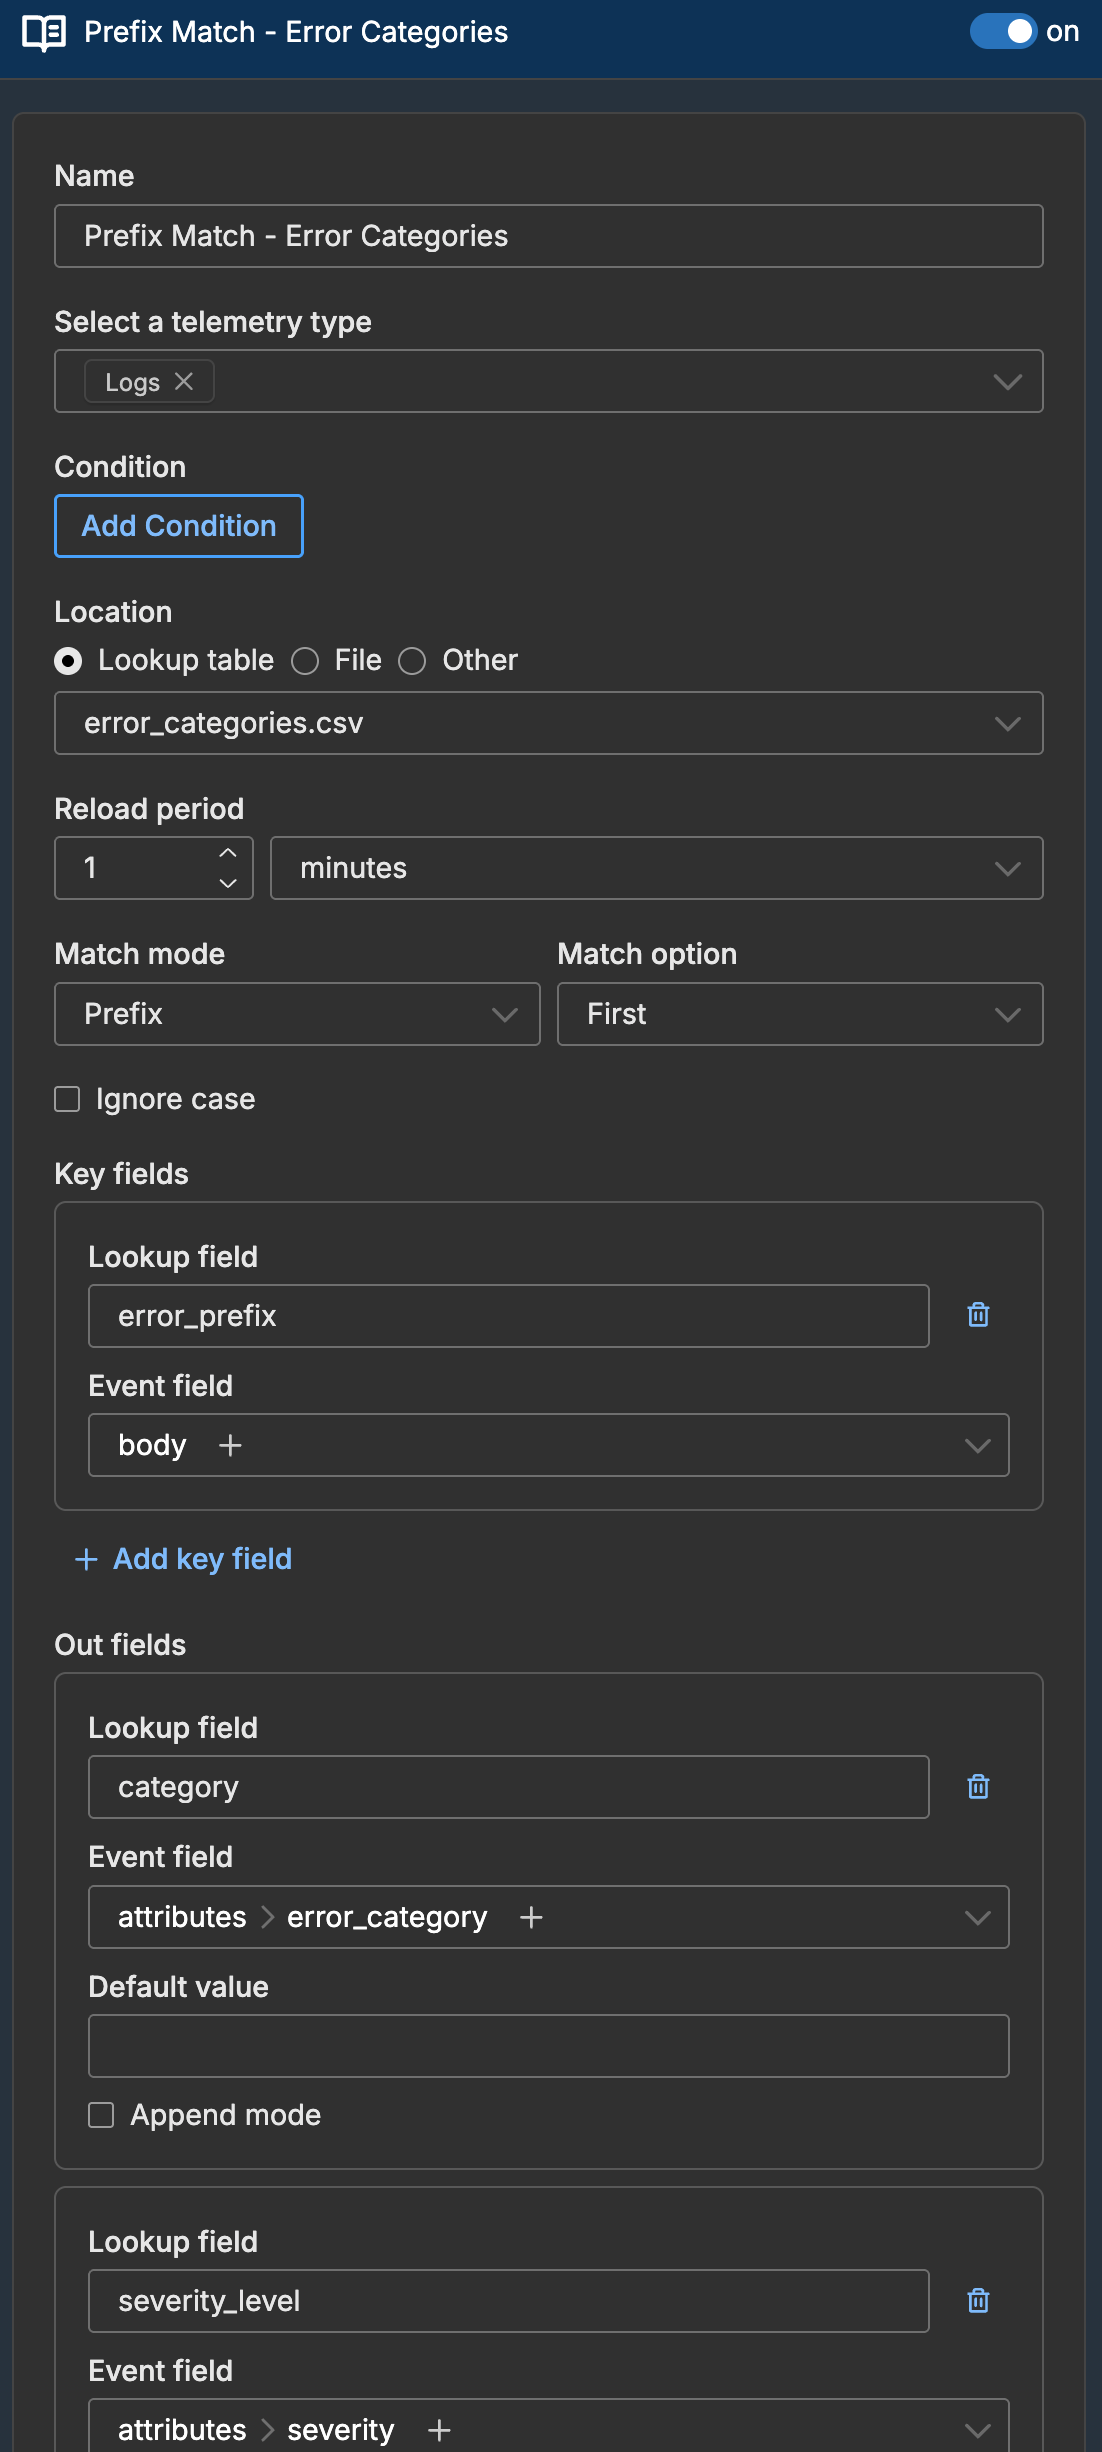Enable the Ignore case checkbox
This screenshot has height=2452, width=1102.
pyautogui.click(x=67, y=1100)
